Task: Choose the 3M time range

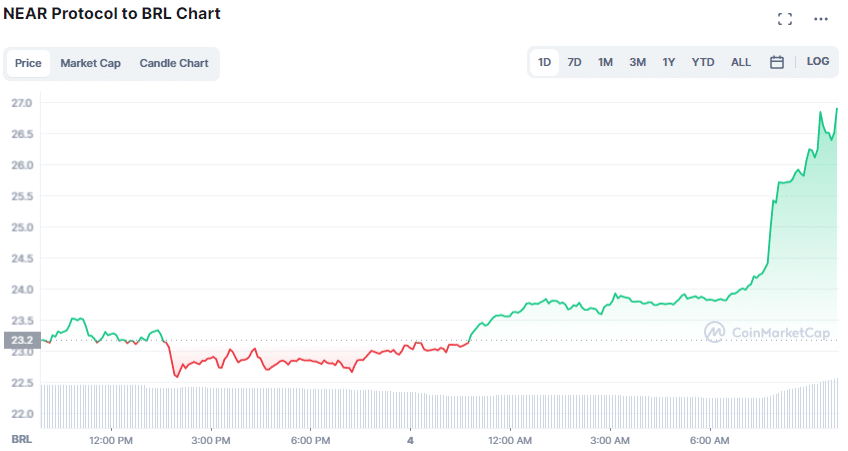Action: click(x=637, y=62)
